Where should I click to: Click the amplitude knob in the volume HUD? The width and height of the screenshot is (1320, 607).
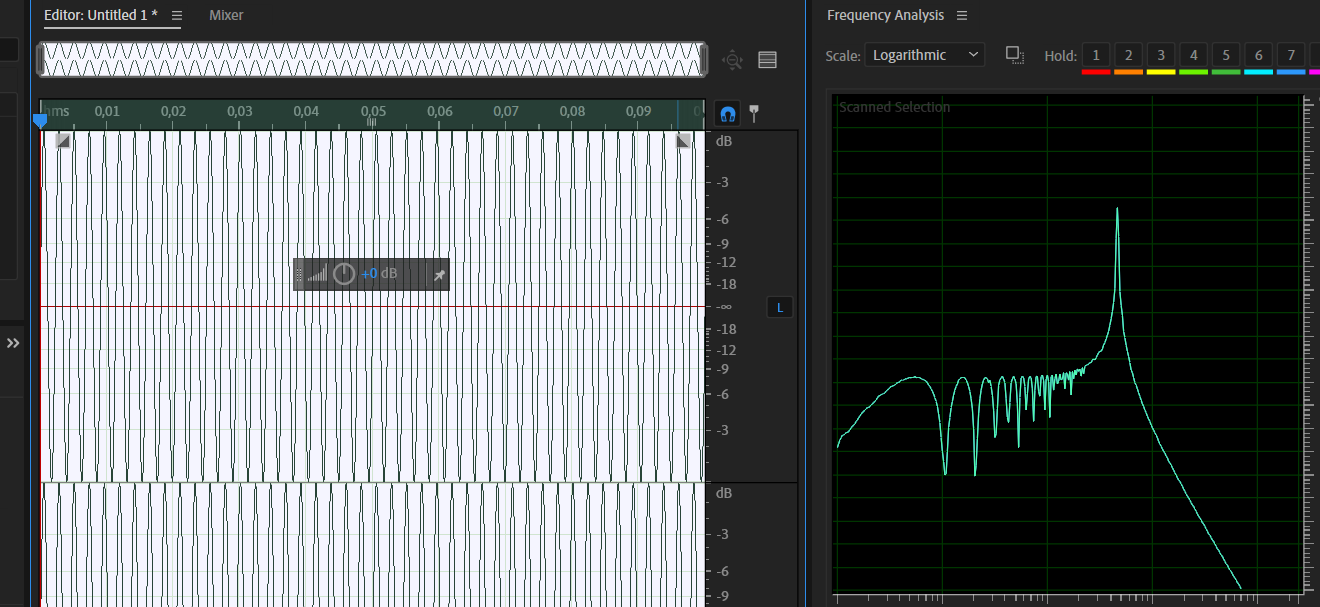coord(344,274)
